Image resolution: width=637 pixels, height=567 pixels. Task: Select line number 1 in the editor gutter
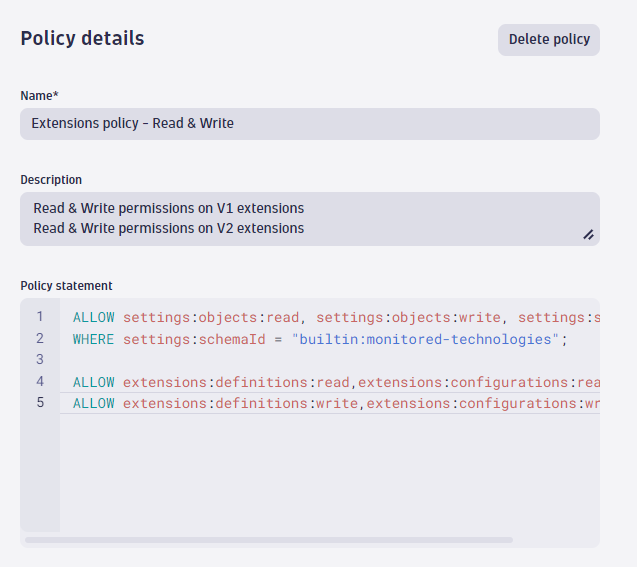coord(40,317)
